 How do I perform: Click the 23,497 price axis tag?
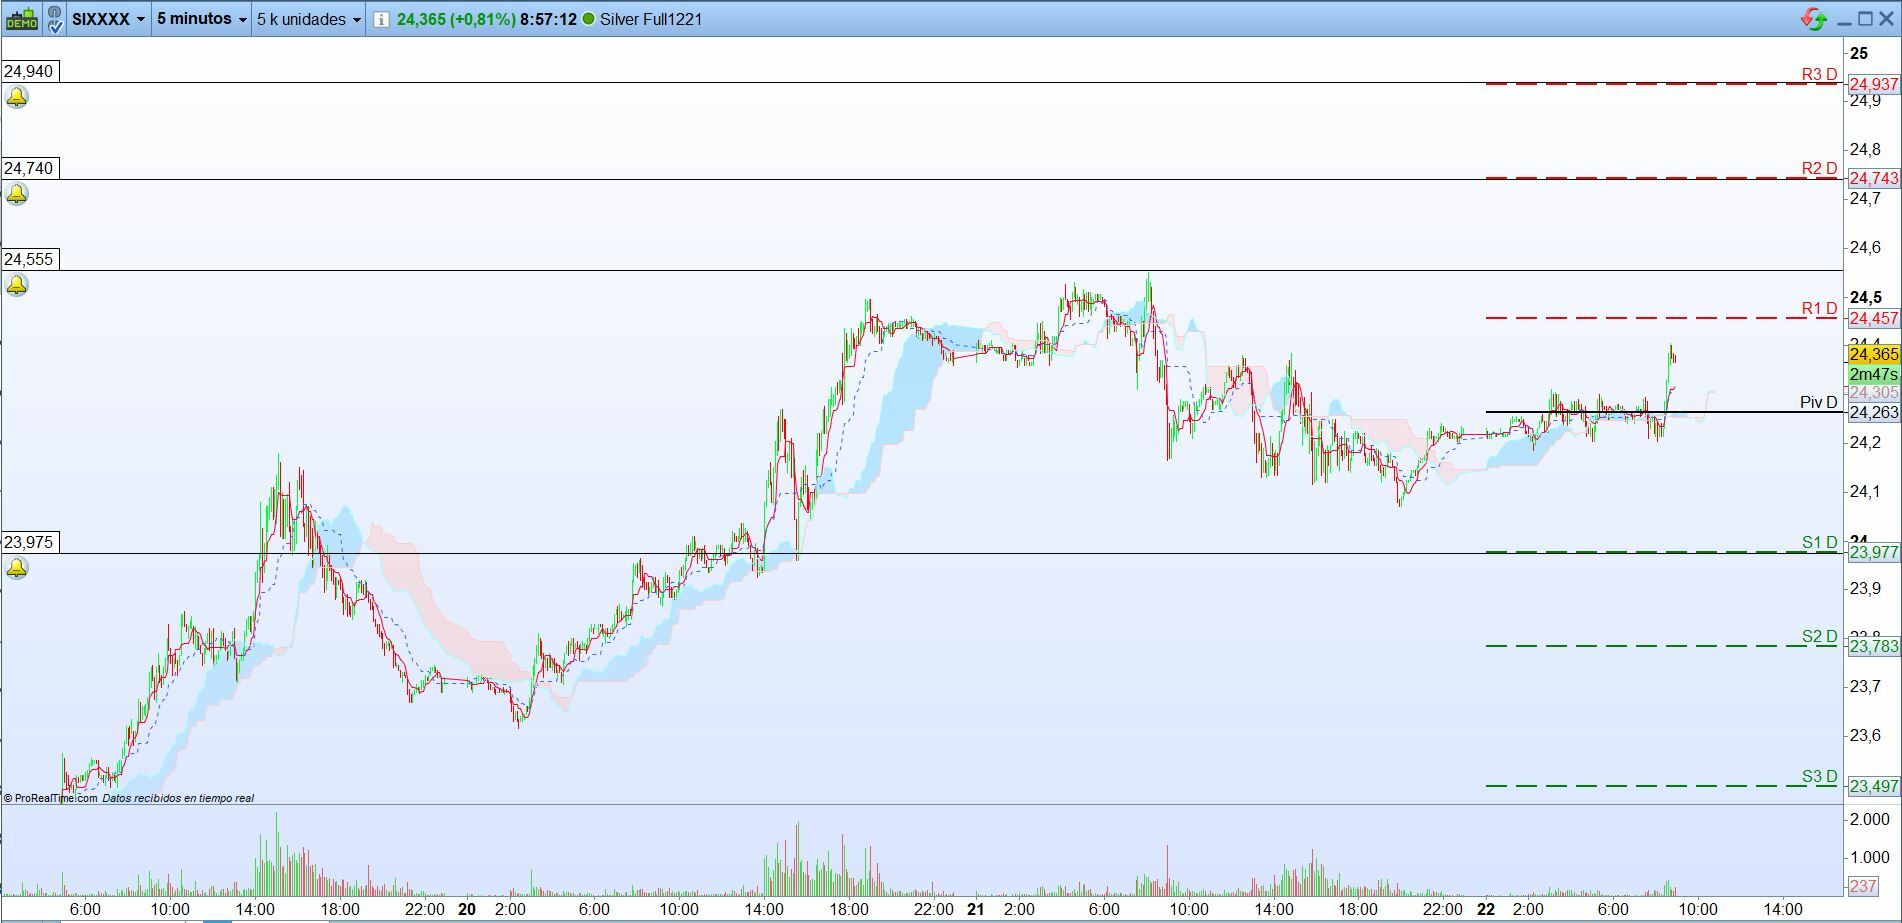[1873, 786]
